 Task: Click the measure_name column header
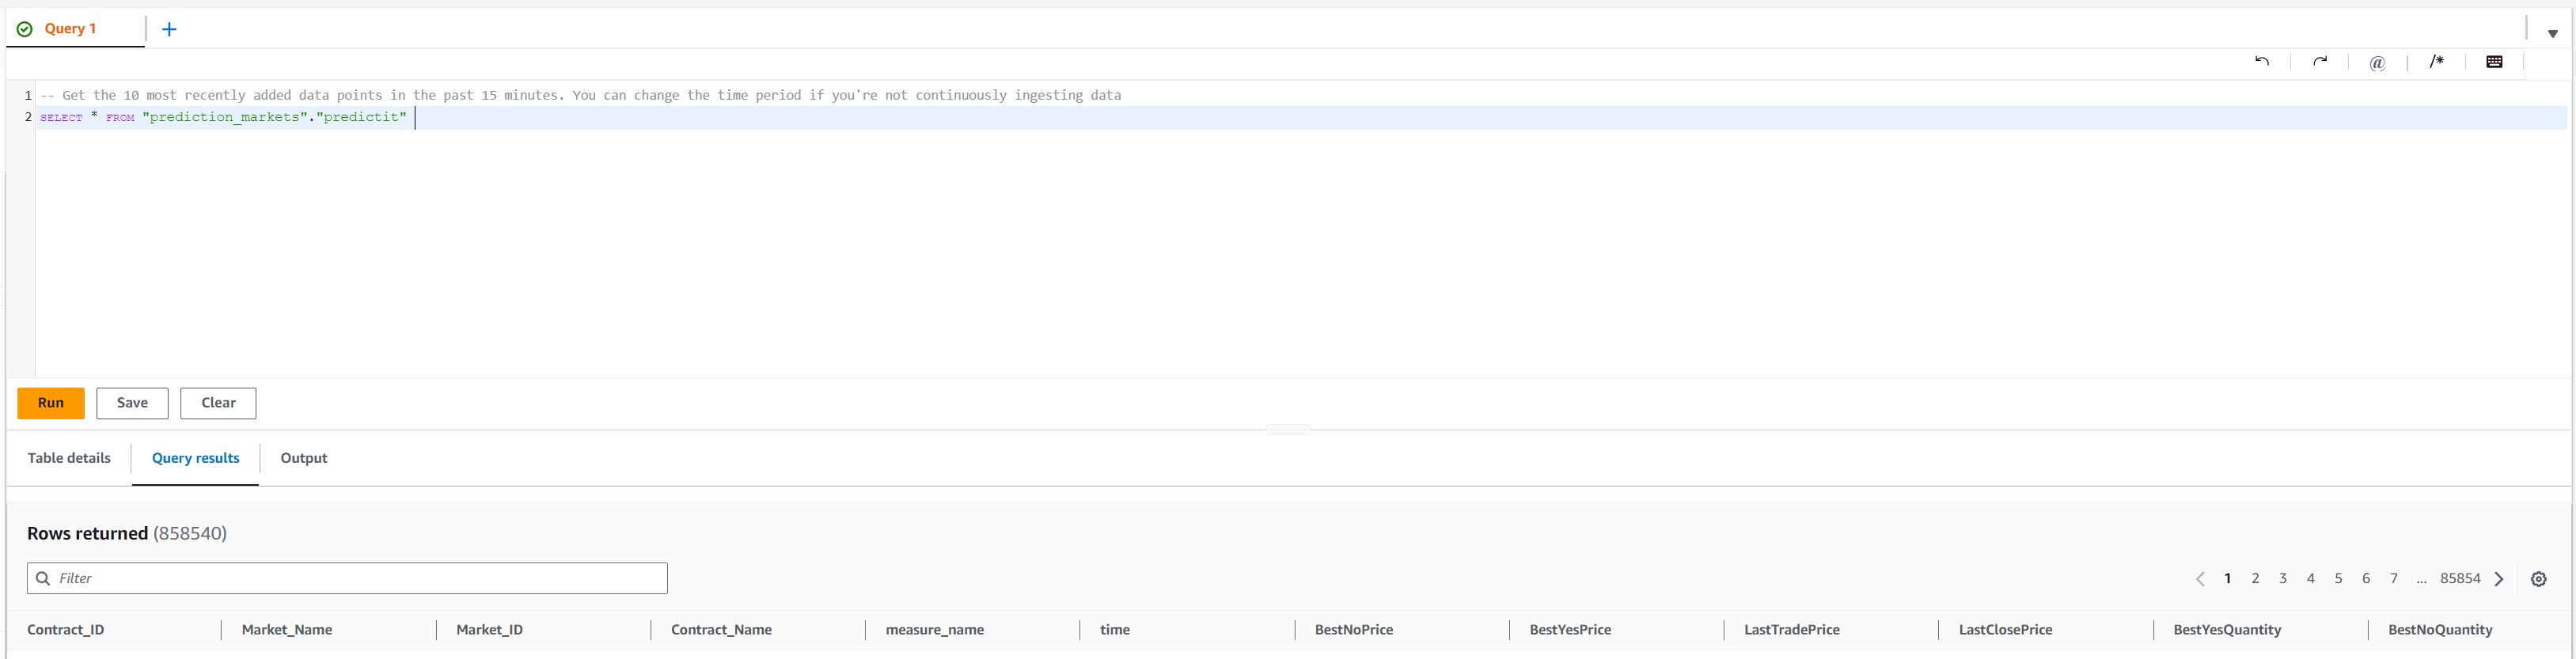coord(935,630)
